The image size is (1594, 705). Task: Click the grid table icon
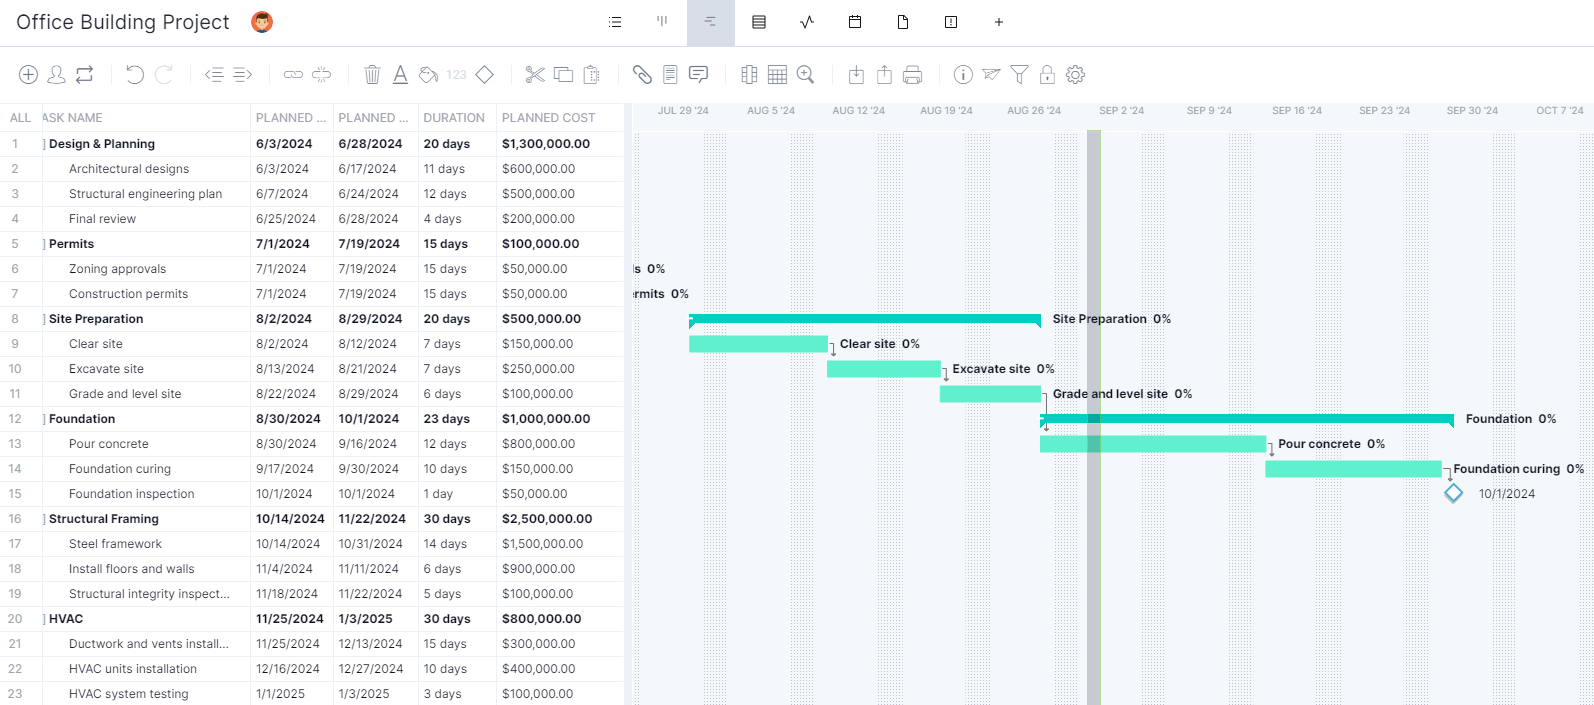[x=777, y=74]
